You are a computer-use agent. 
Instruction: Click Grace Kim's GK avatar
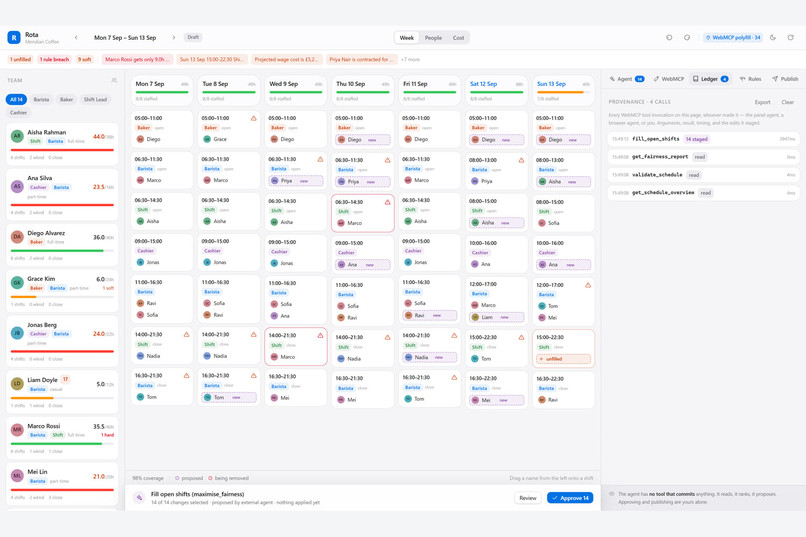[x=17, y=283]
